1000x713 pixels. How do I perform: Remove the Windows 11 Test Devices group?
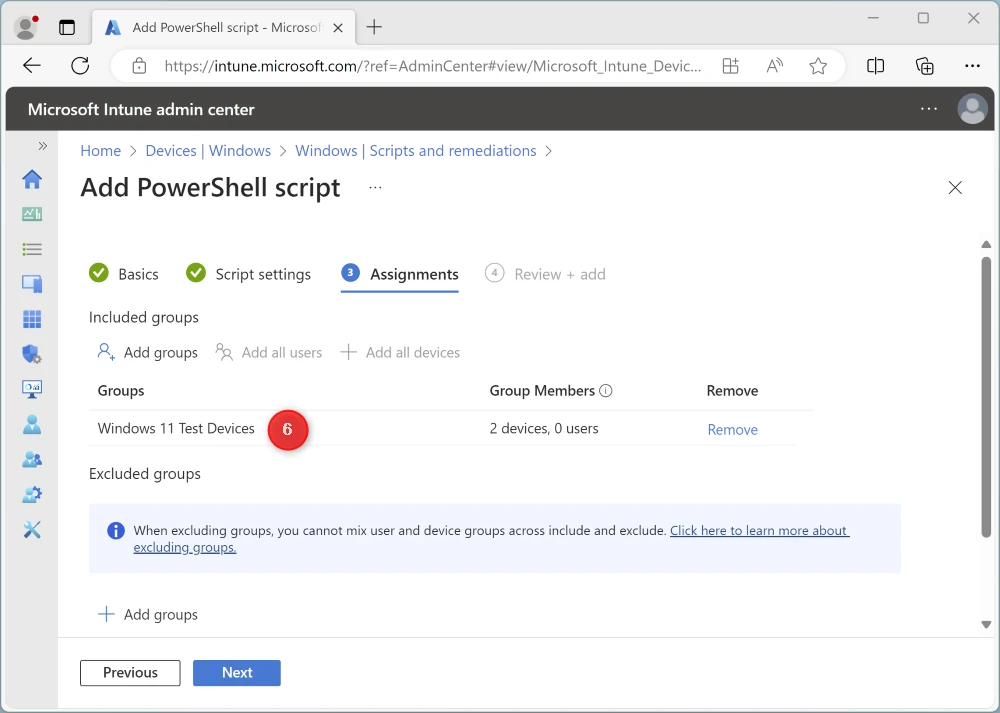tap(732, 429)
